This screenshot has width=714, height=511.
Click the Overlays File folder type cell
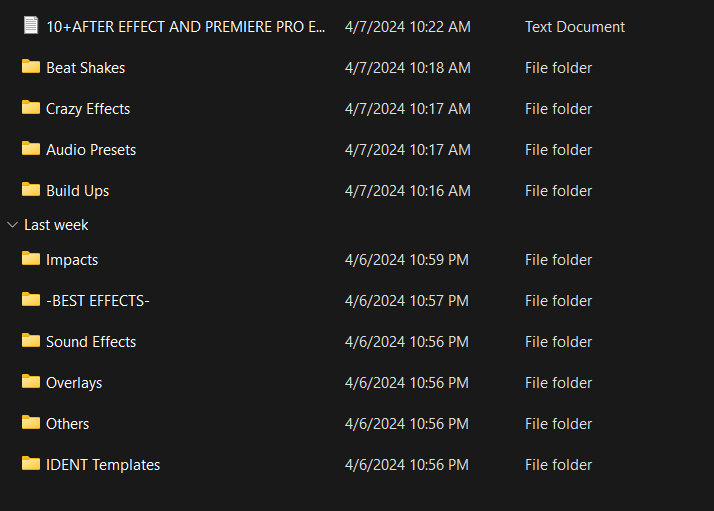[x=558, y=383]
